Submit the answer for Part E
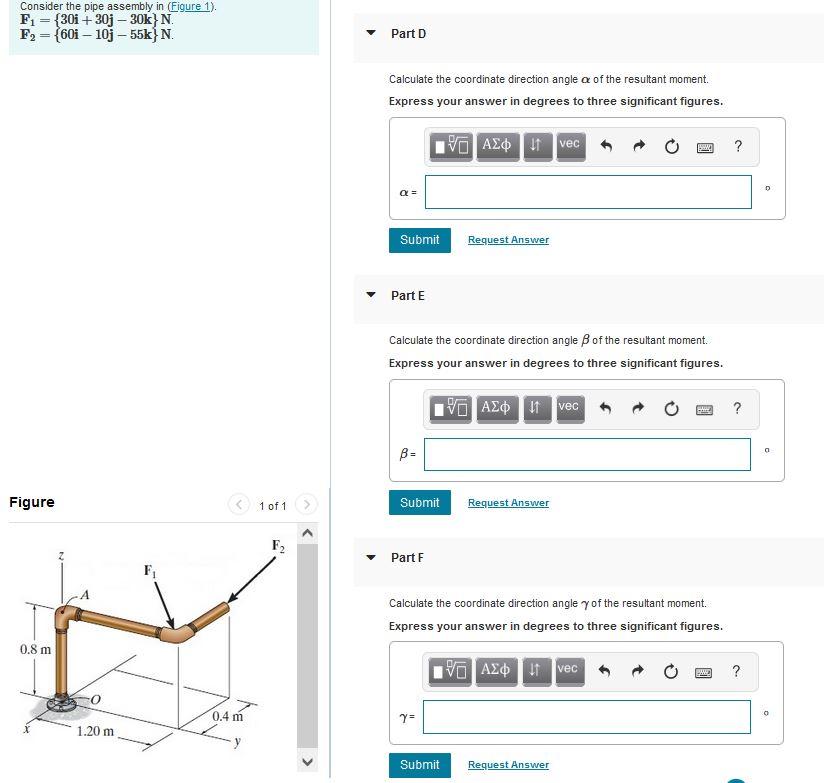Viewport: 824px width, 783px height. tap(419, 502)
